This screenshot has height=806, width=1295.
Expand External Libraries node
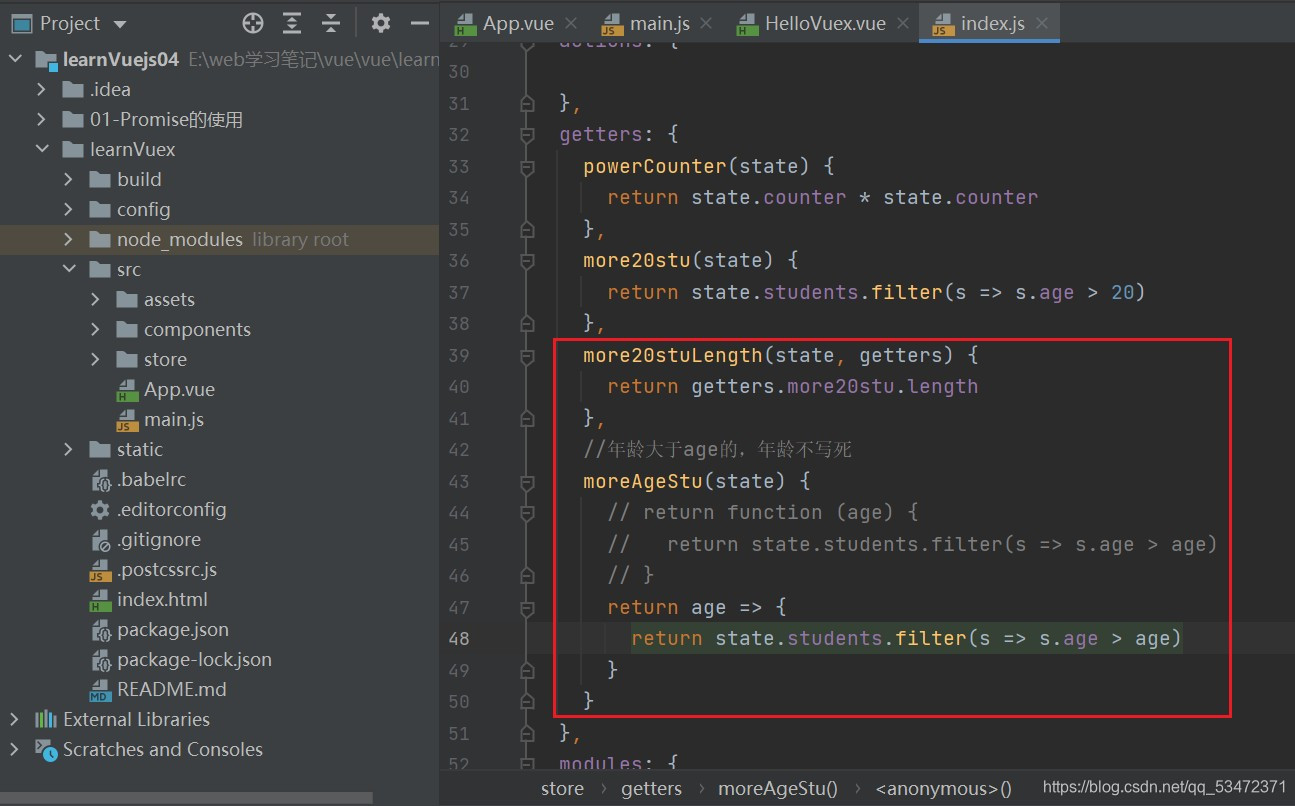click(x=15, y=719)
